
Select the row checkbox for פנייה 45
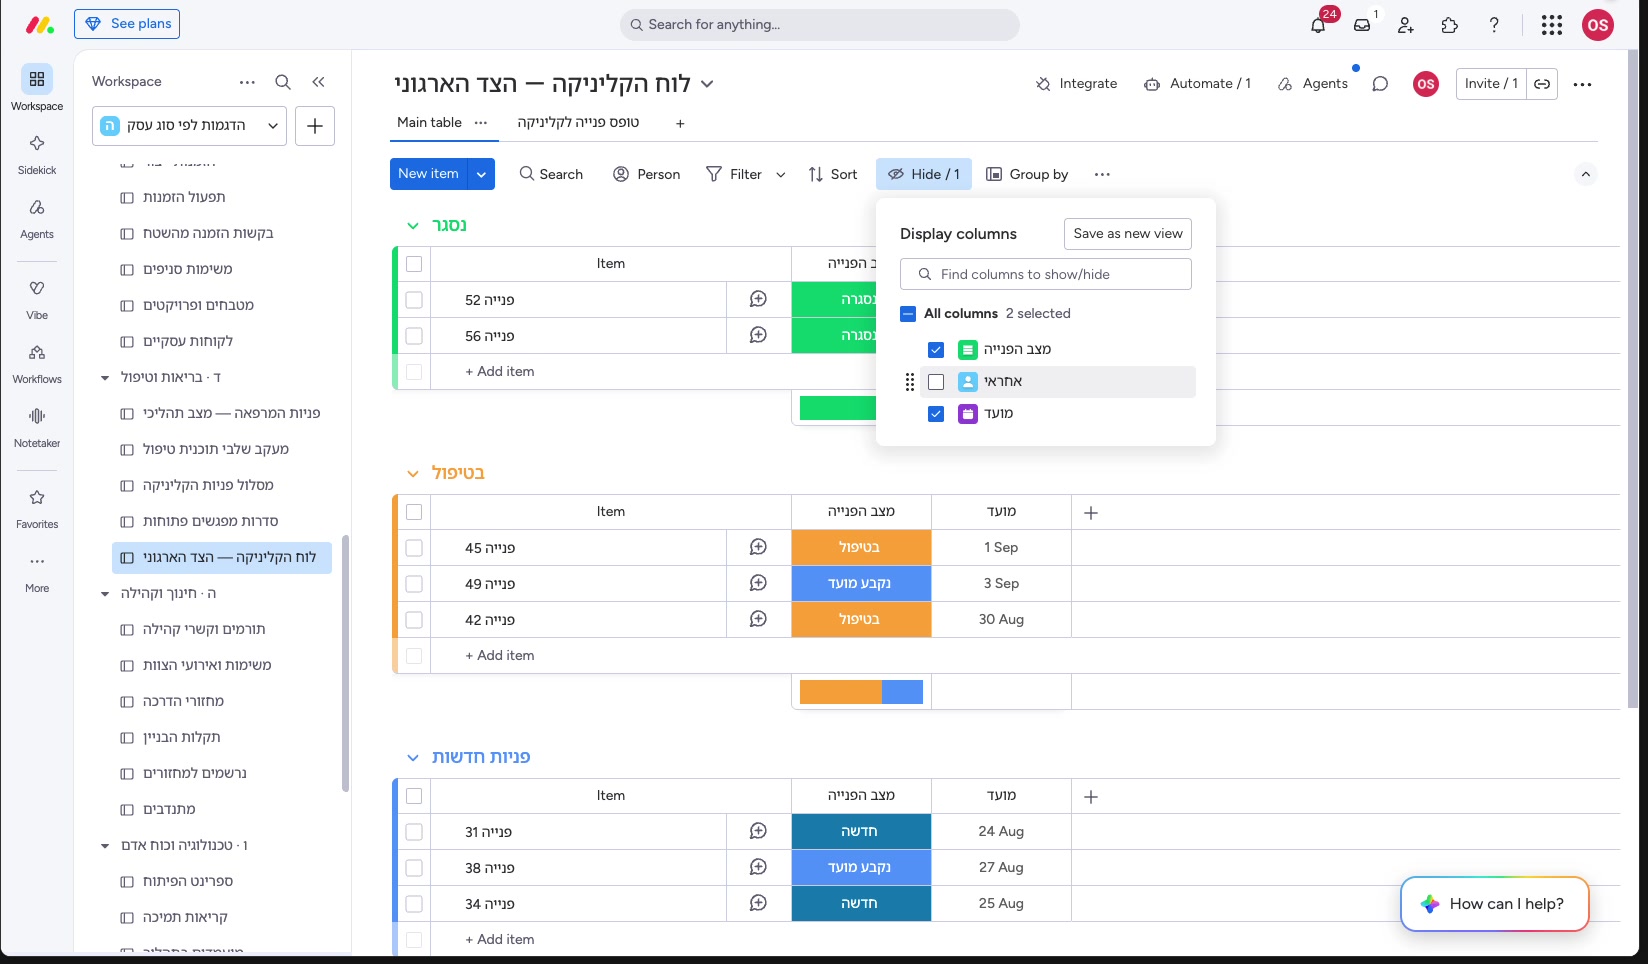(414, 548)
